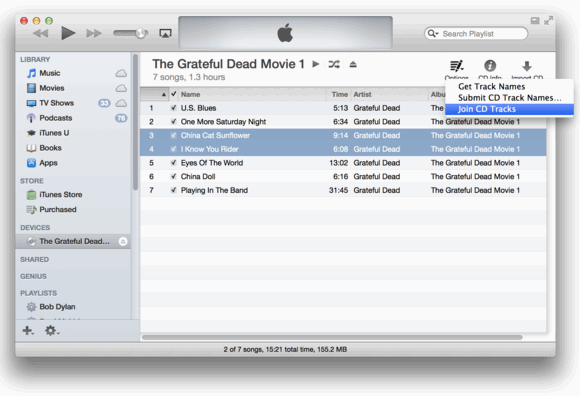
Task: Open the gear action menu
Action: pos(52,330)
